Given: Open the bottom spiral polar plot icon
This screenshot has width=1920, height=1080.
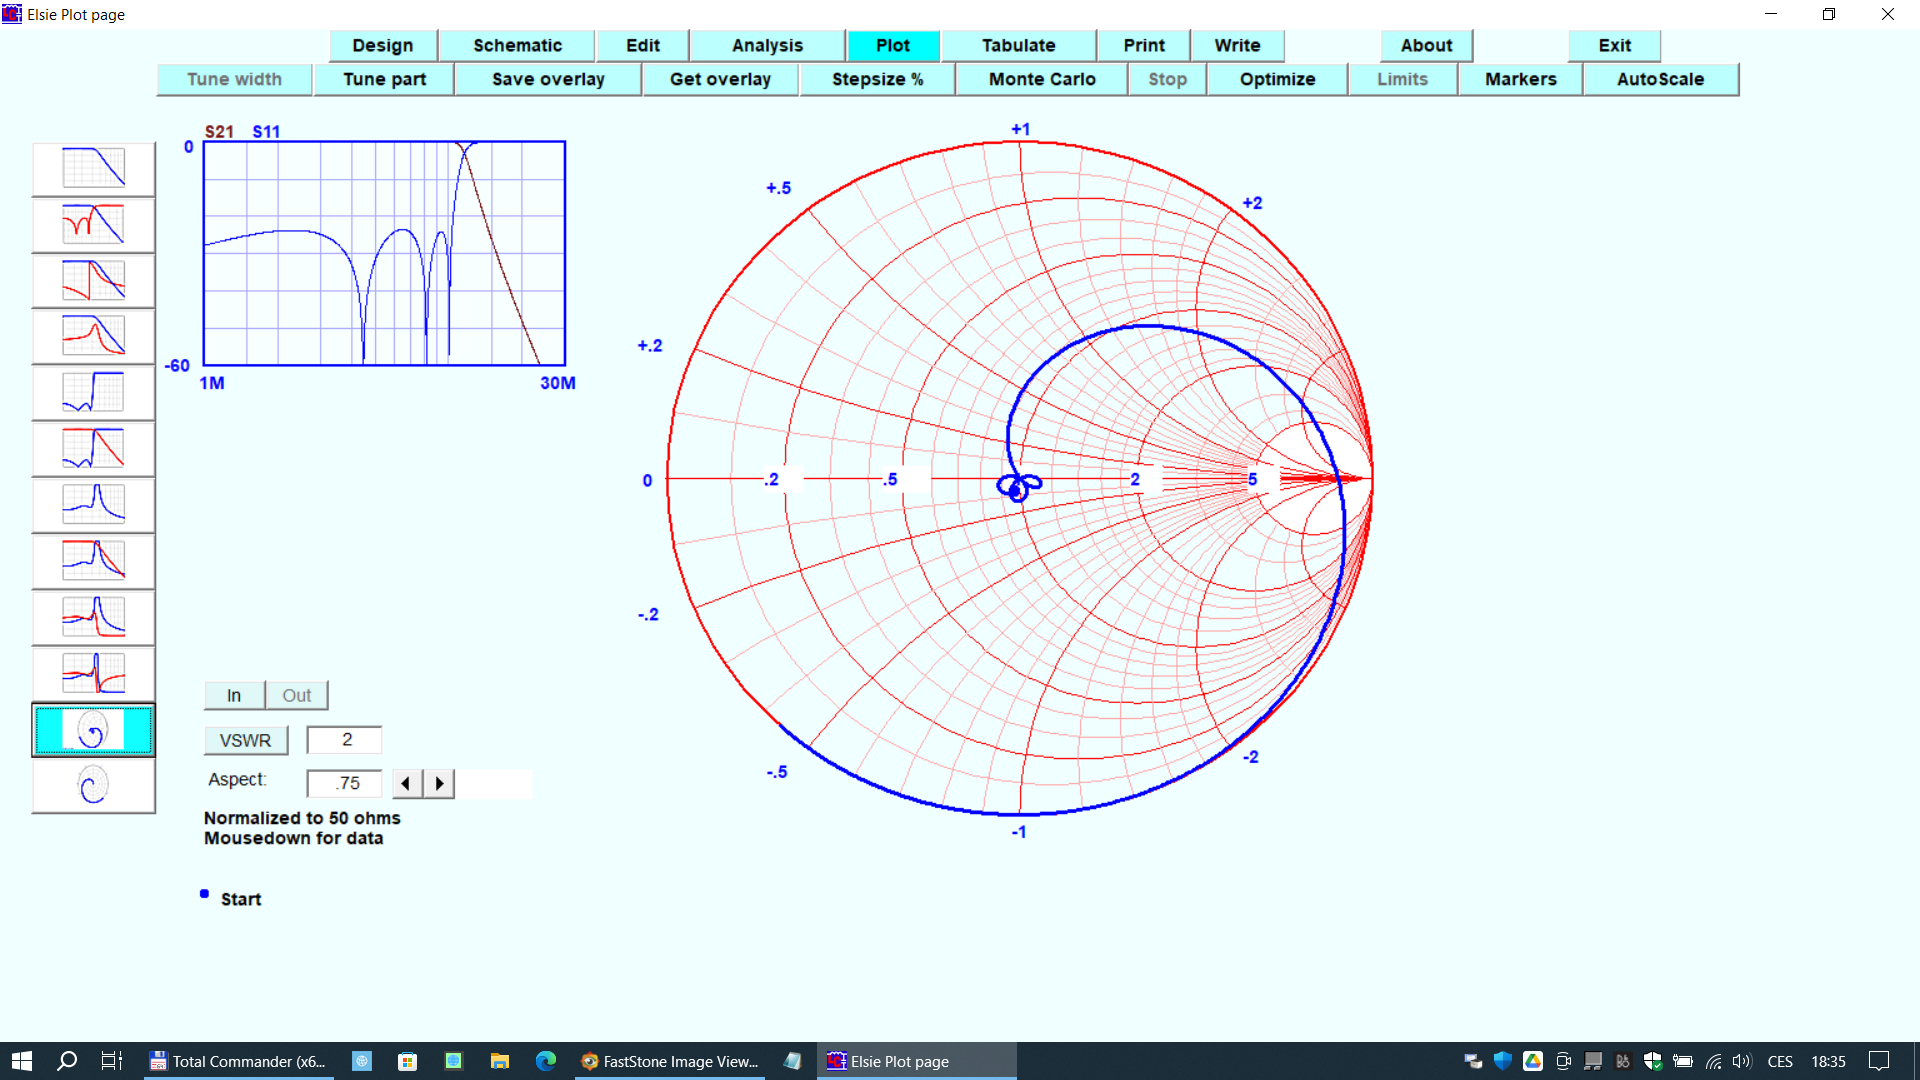Looking at the screenshot, I should 93,786.
